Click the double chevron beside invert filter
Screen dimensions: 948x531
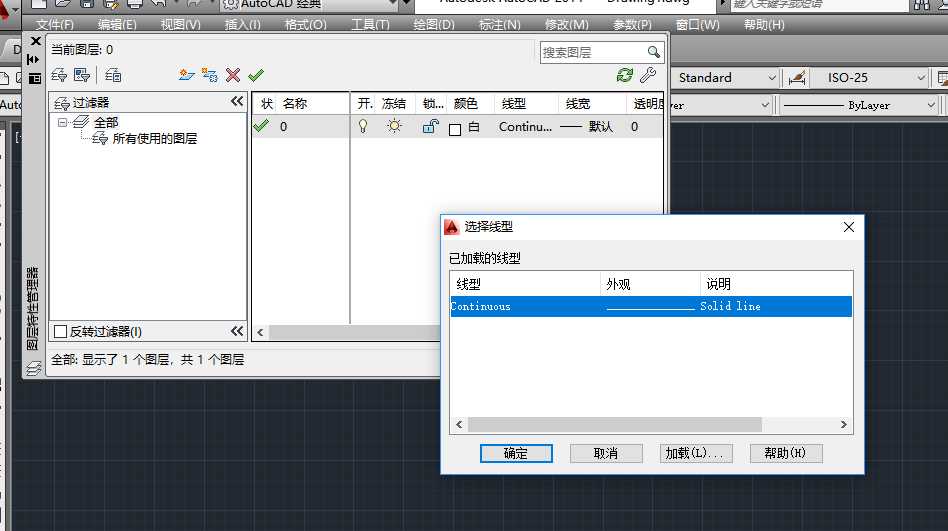(237, 331)
